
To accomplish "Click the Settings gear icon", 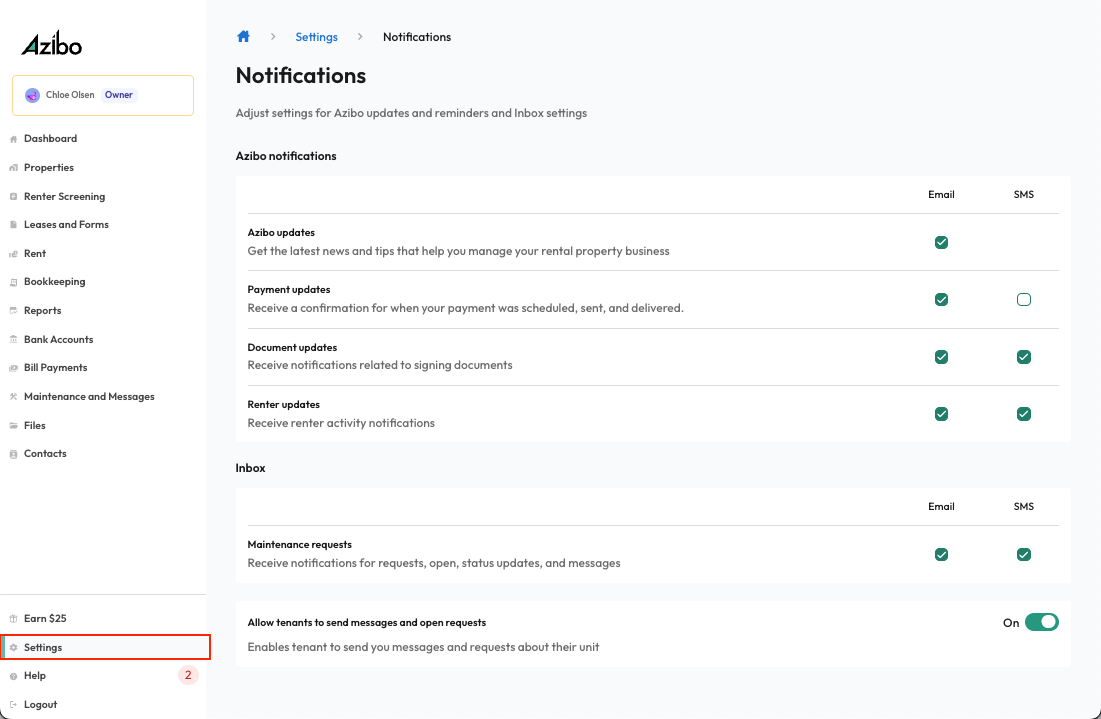I will coord(13,647).
